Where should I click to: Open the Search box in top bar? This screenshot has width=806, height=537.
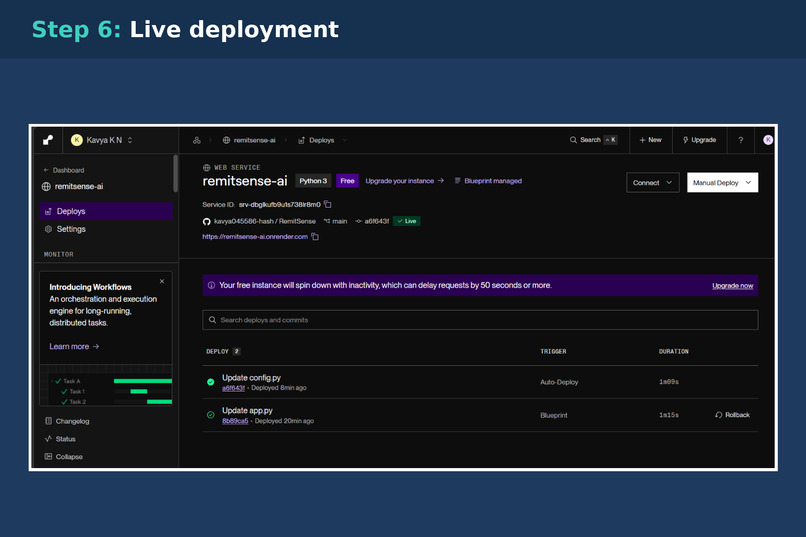(593, 140)
